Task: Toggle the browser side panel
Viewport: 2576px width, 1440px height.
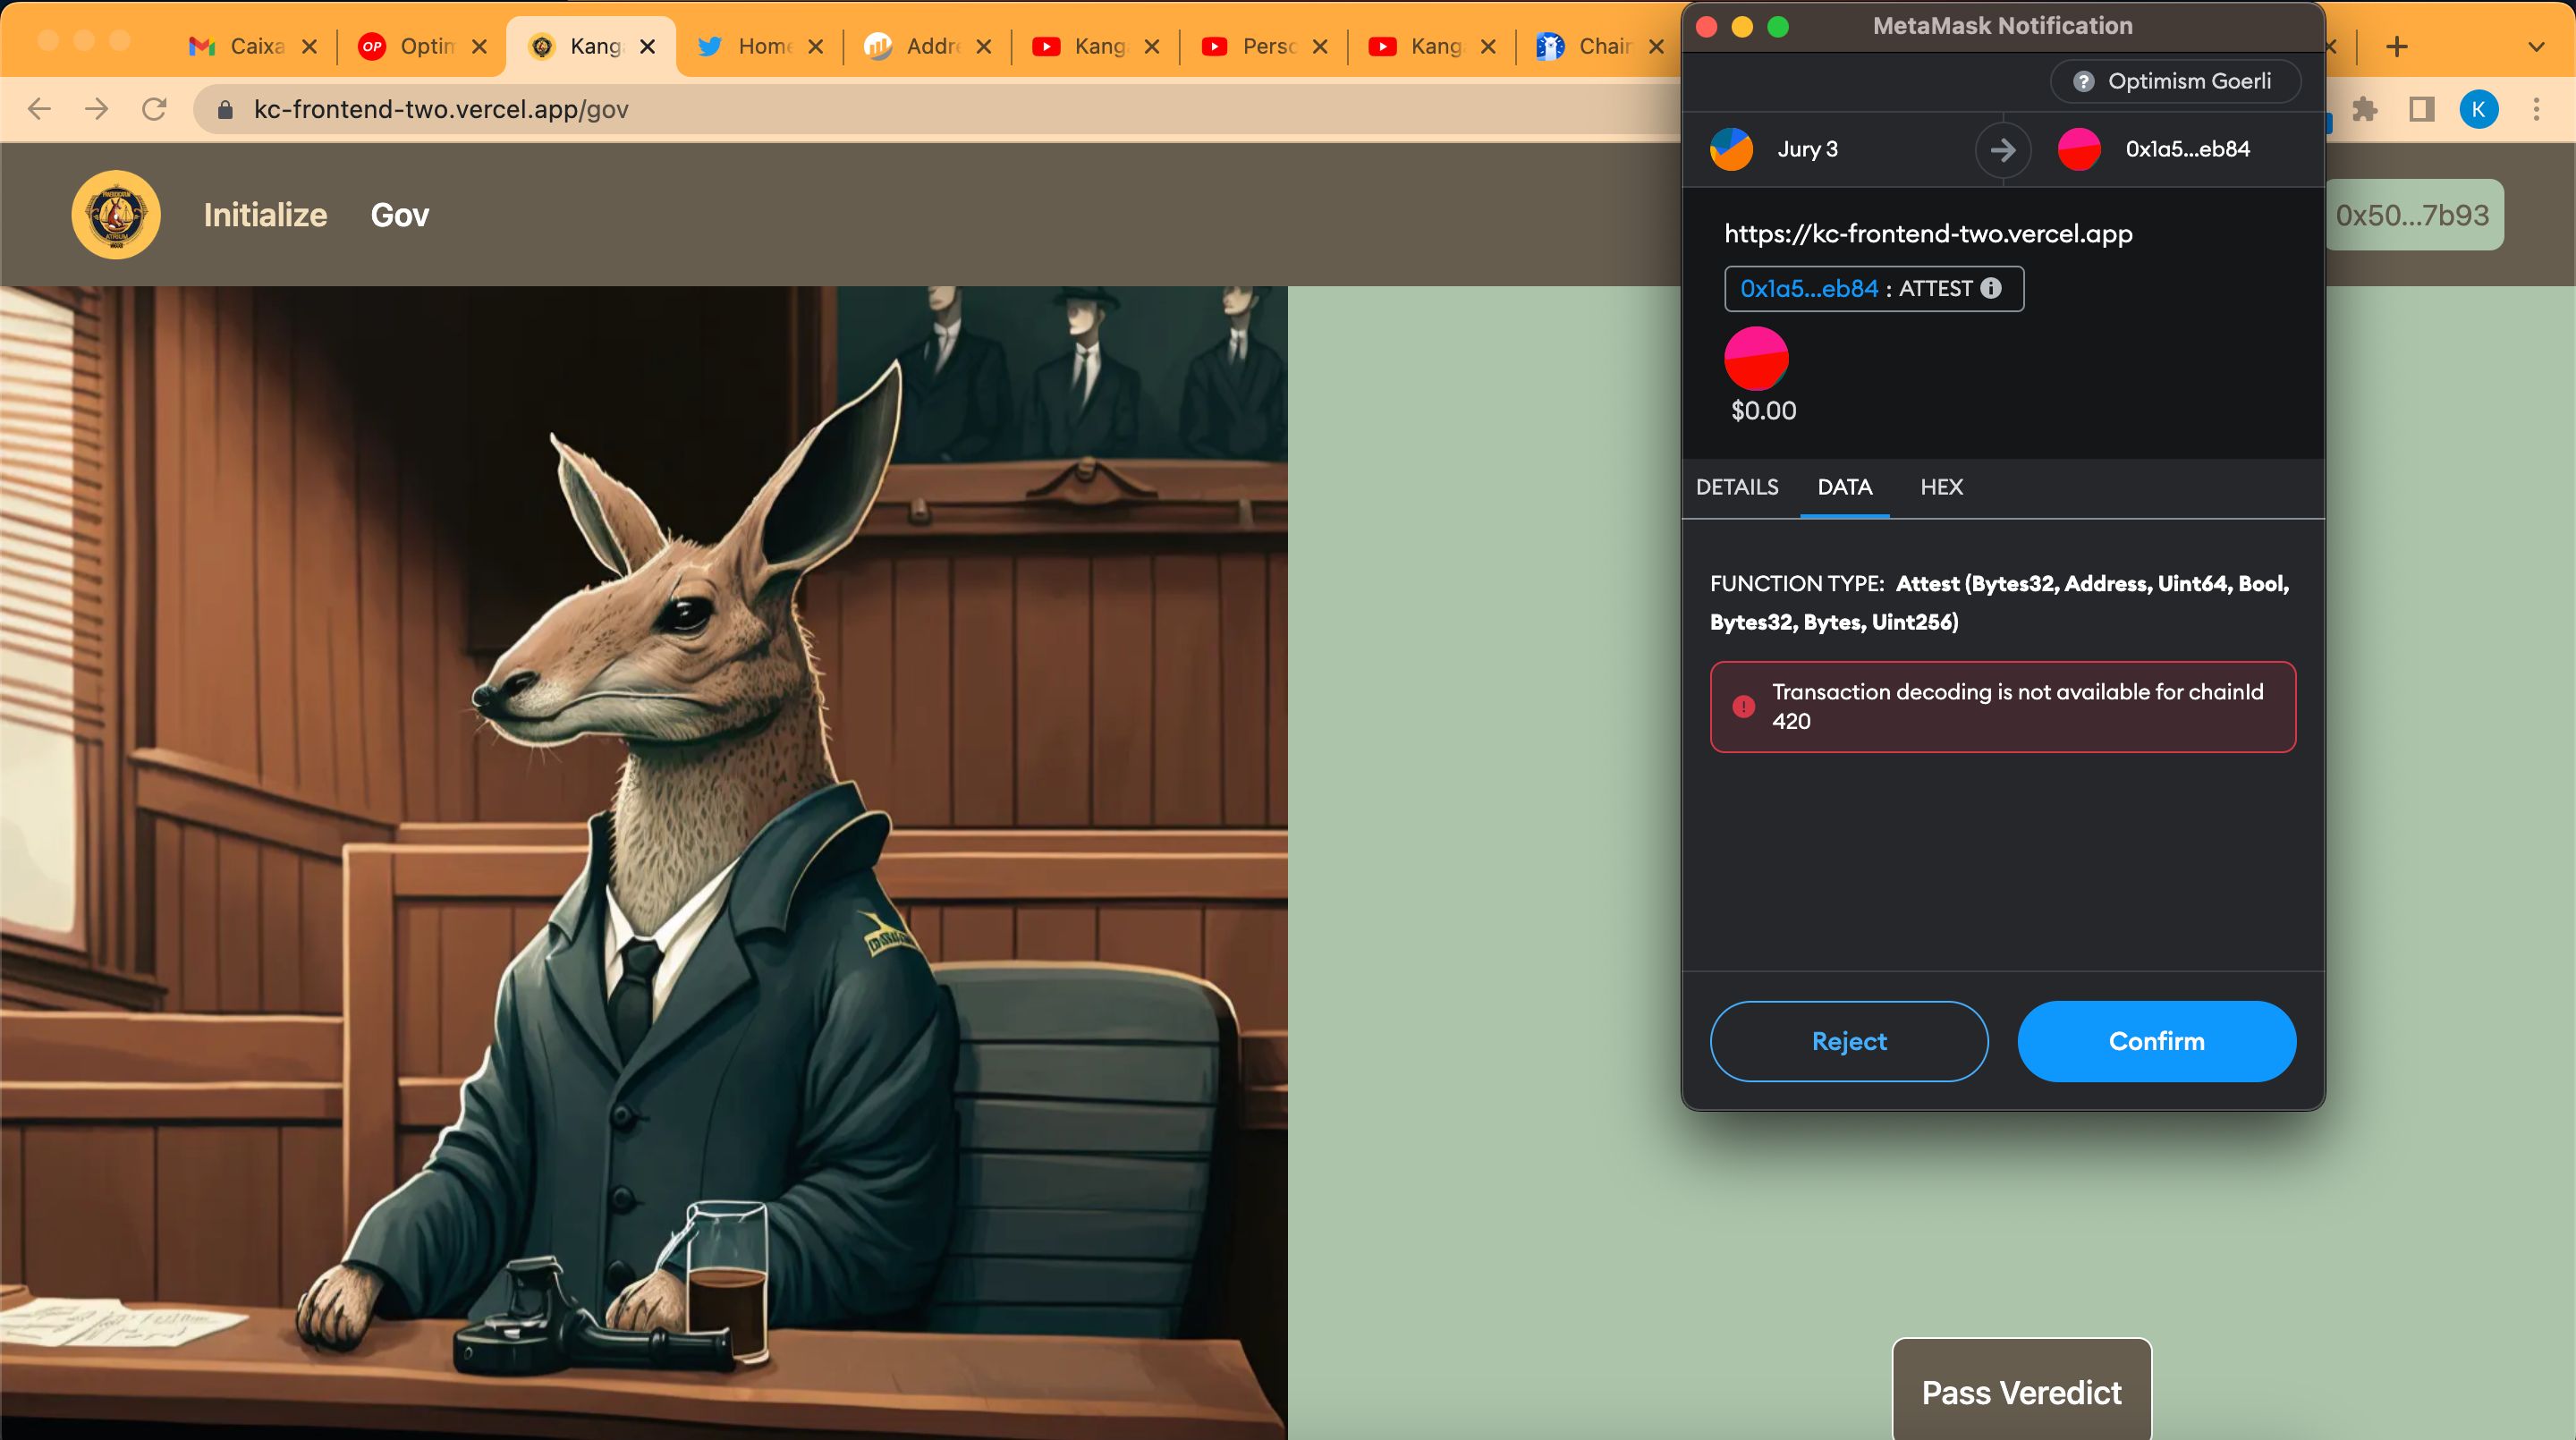Action: 2421,109
